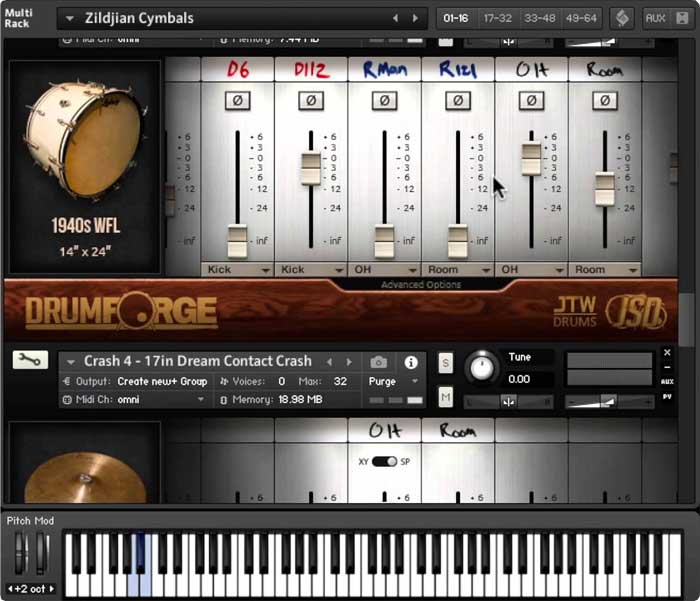
Task: Open Advanced Options tab
Action: click(x=421, y=284)
